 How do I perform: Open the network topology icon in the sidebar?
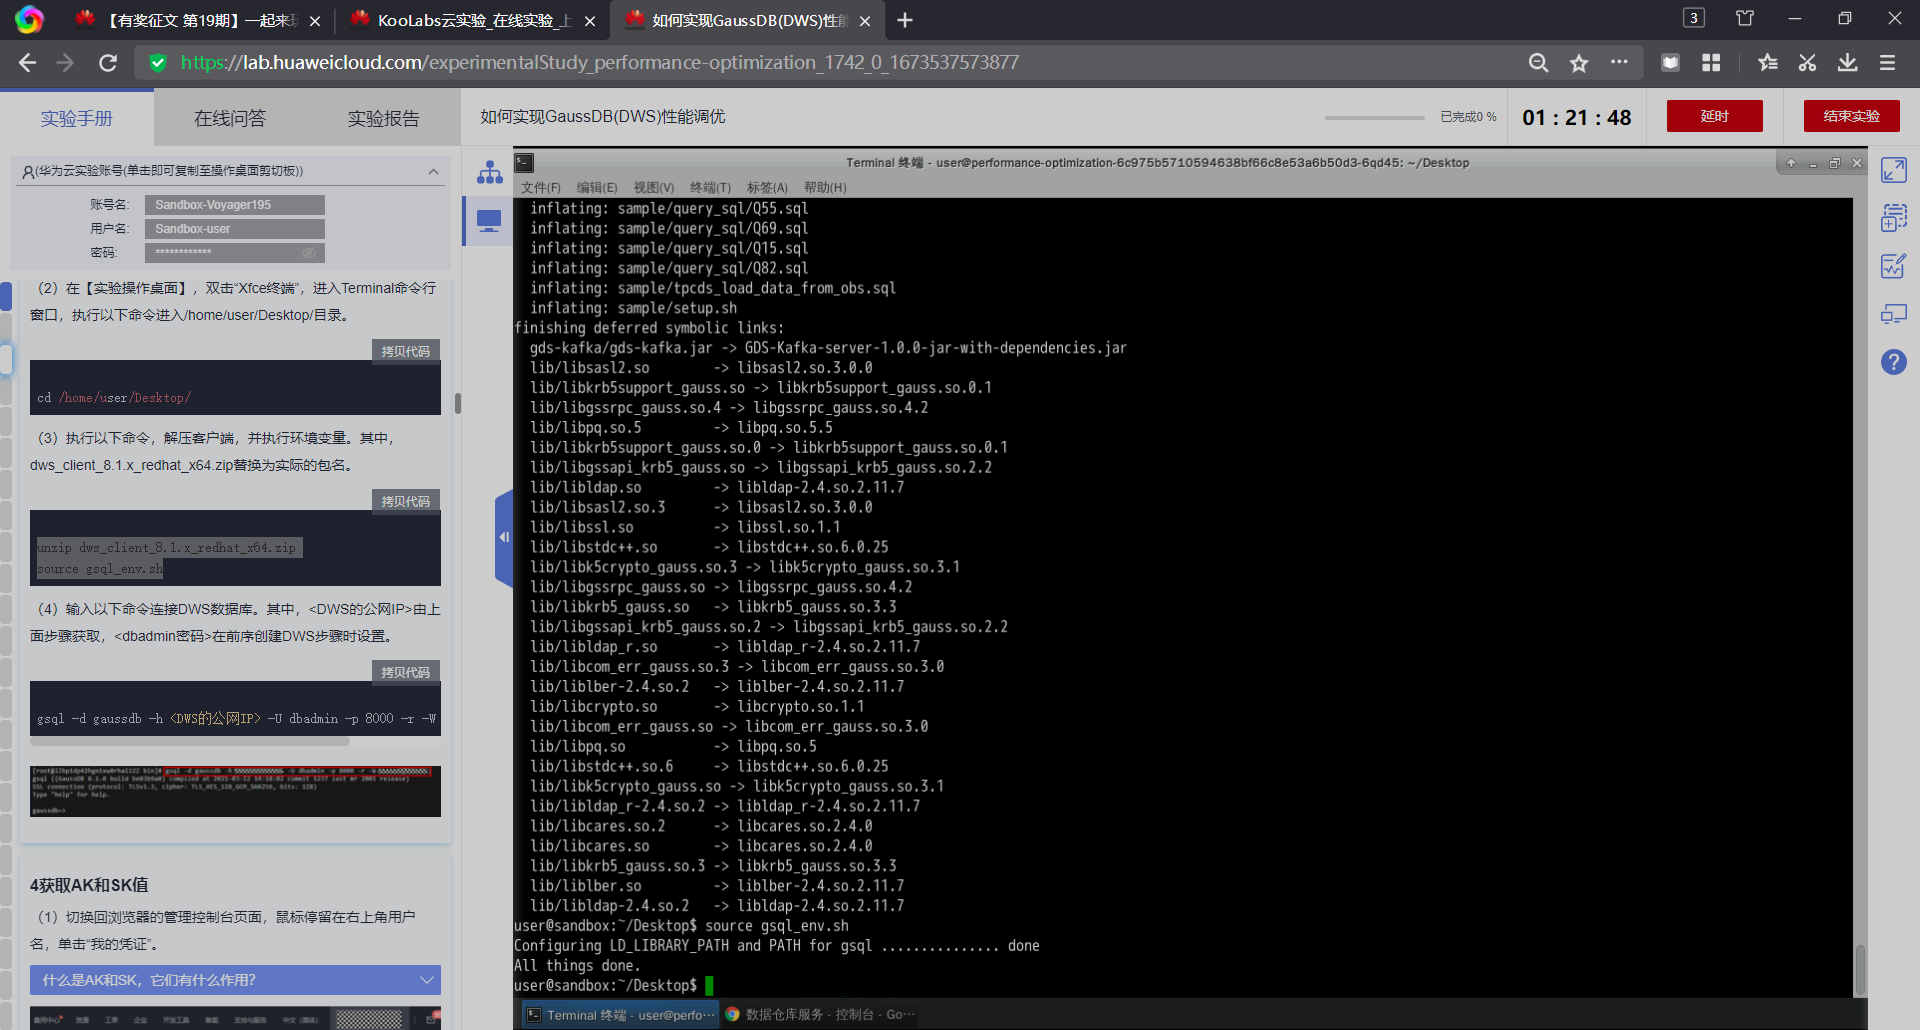[489, 172]
